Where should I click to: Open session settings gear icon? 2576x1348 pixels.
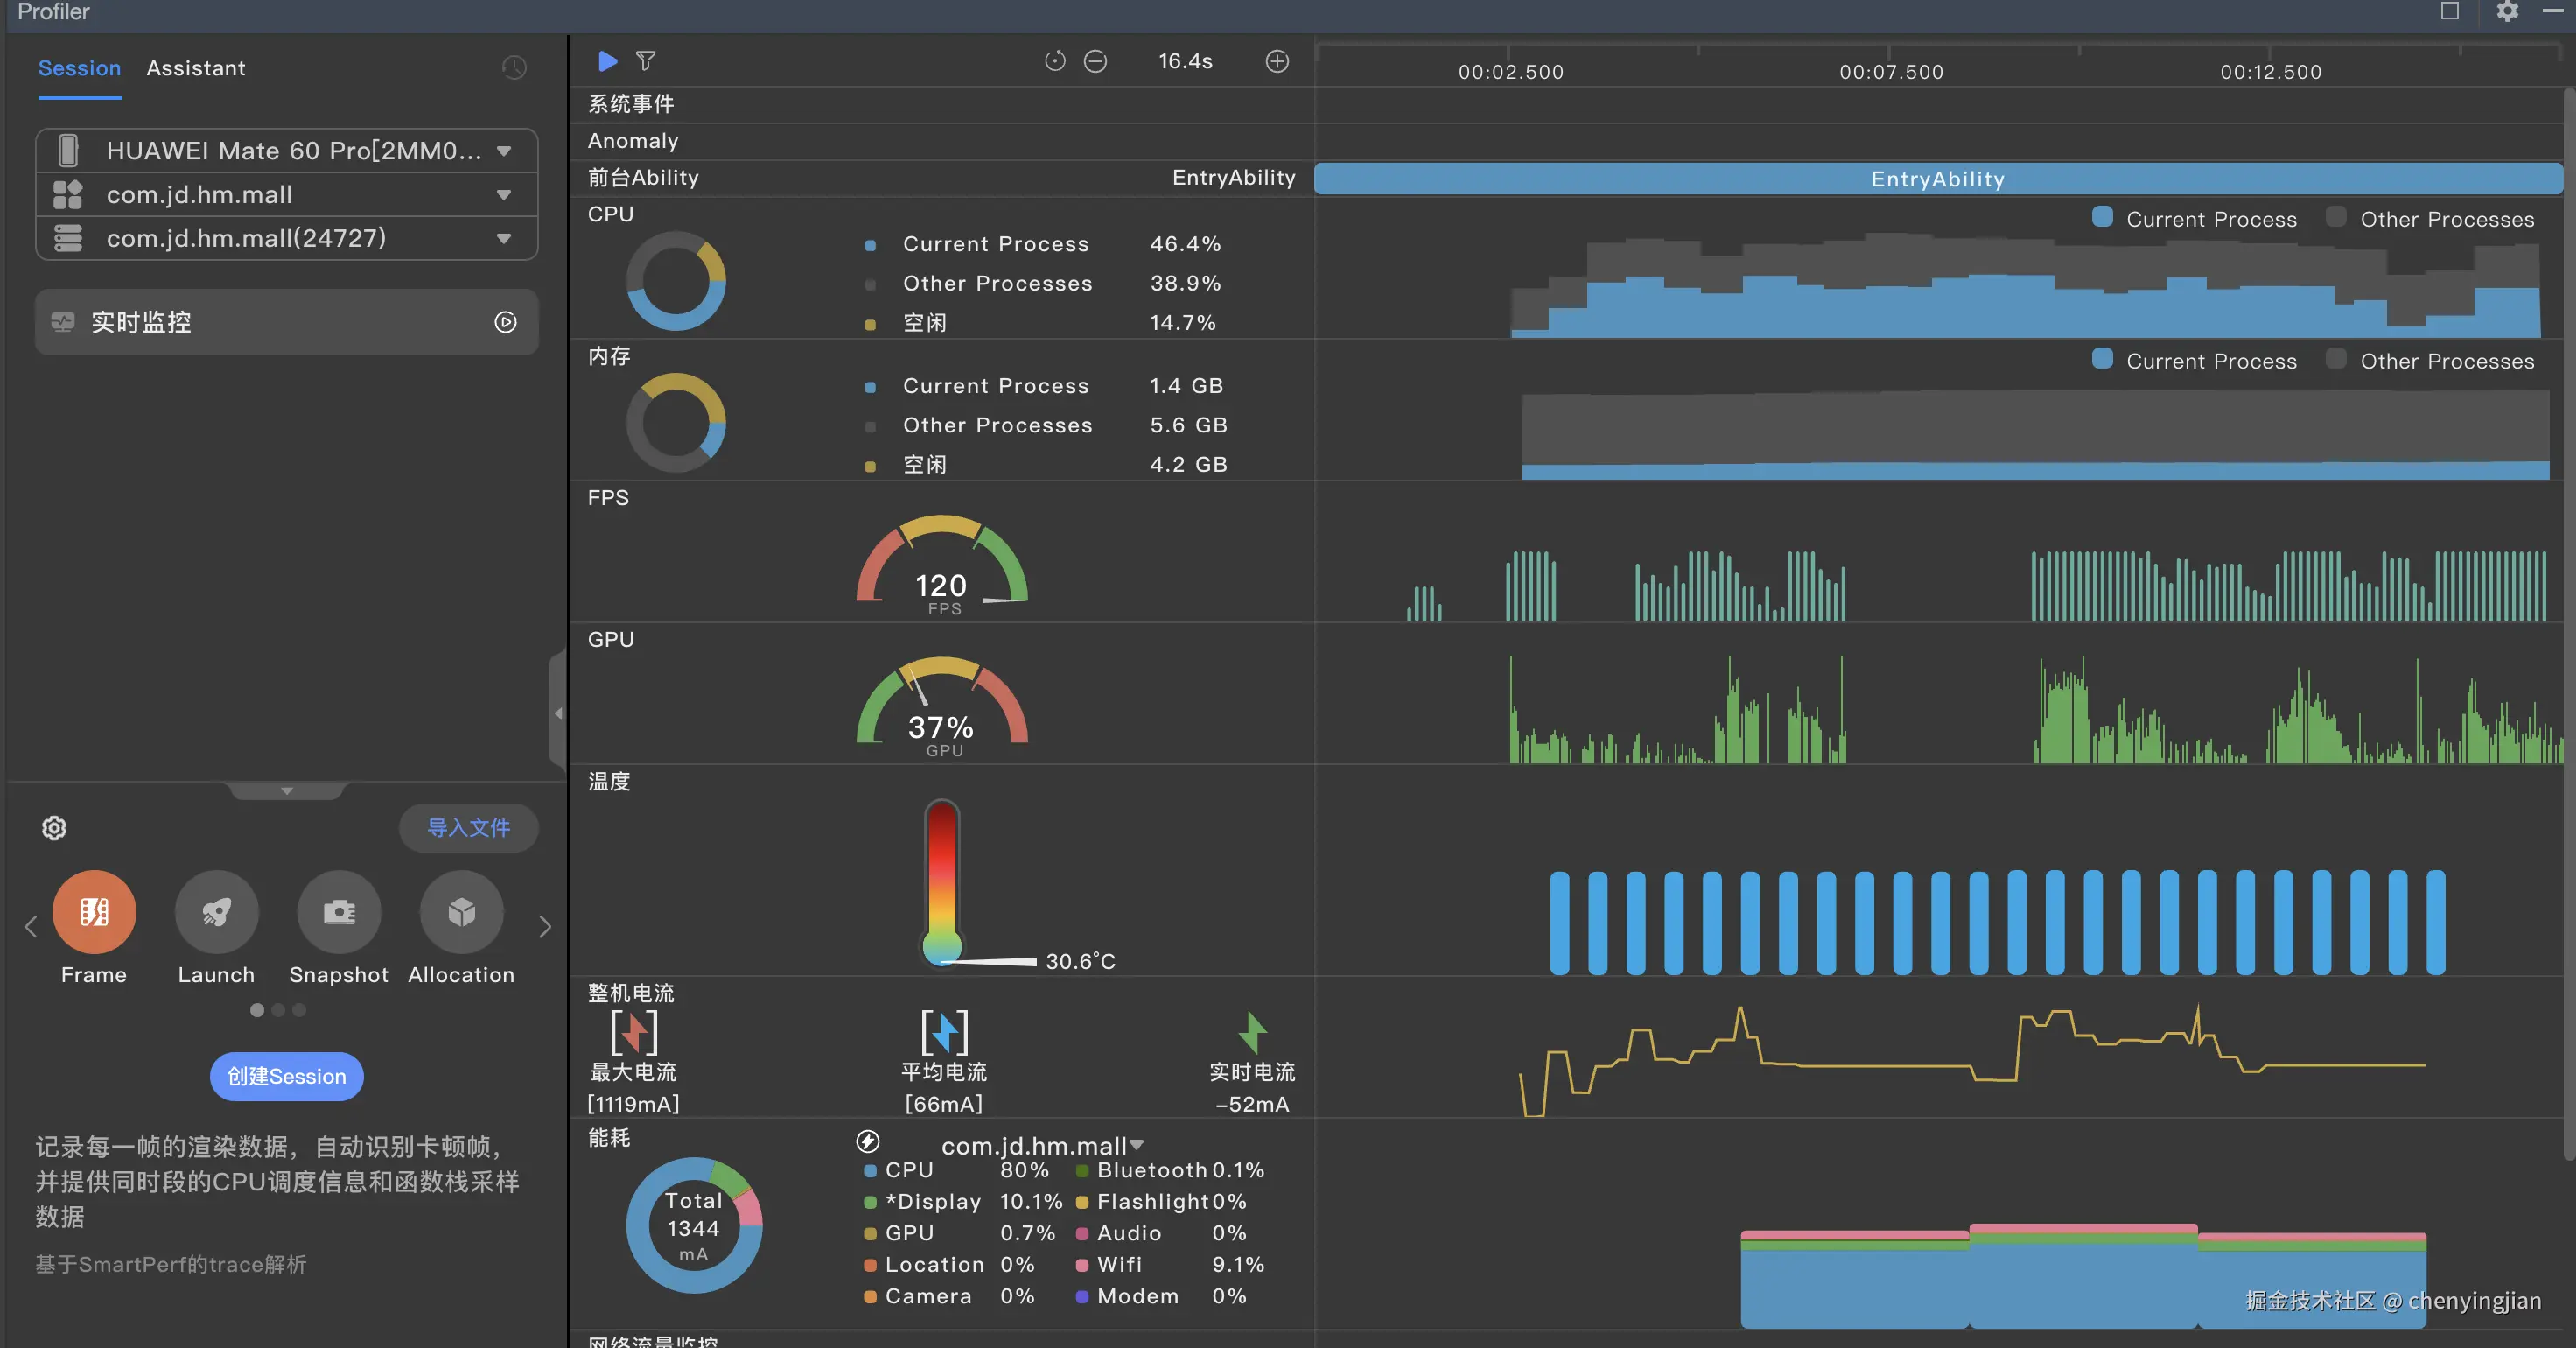tap(54, 828)
